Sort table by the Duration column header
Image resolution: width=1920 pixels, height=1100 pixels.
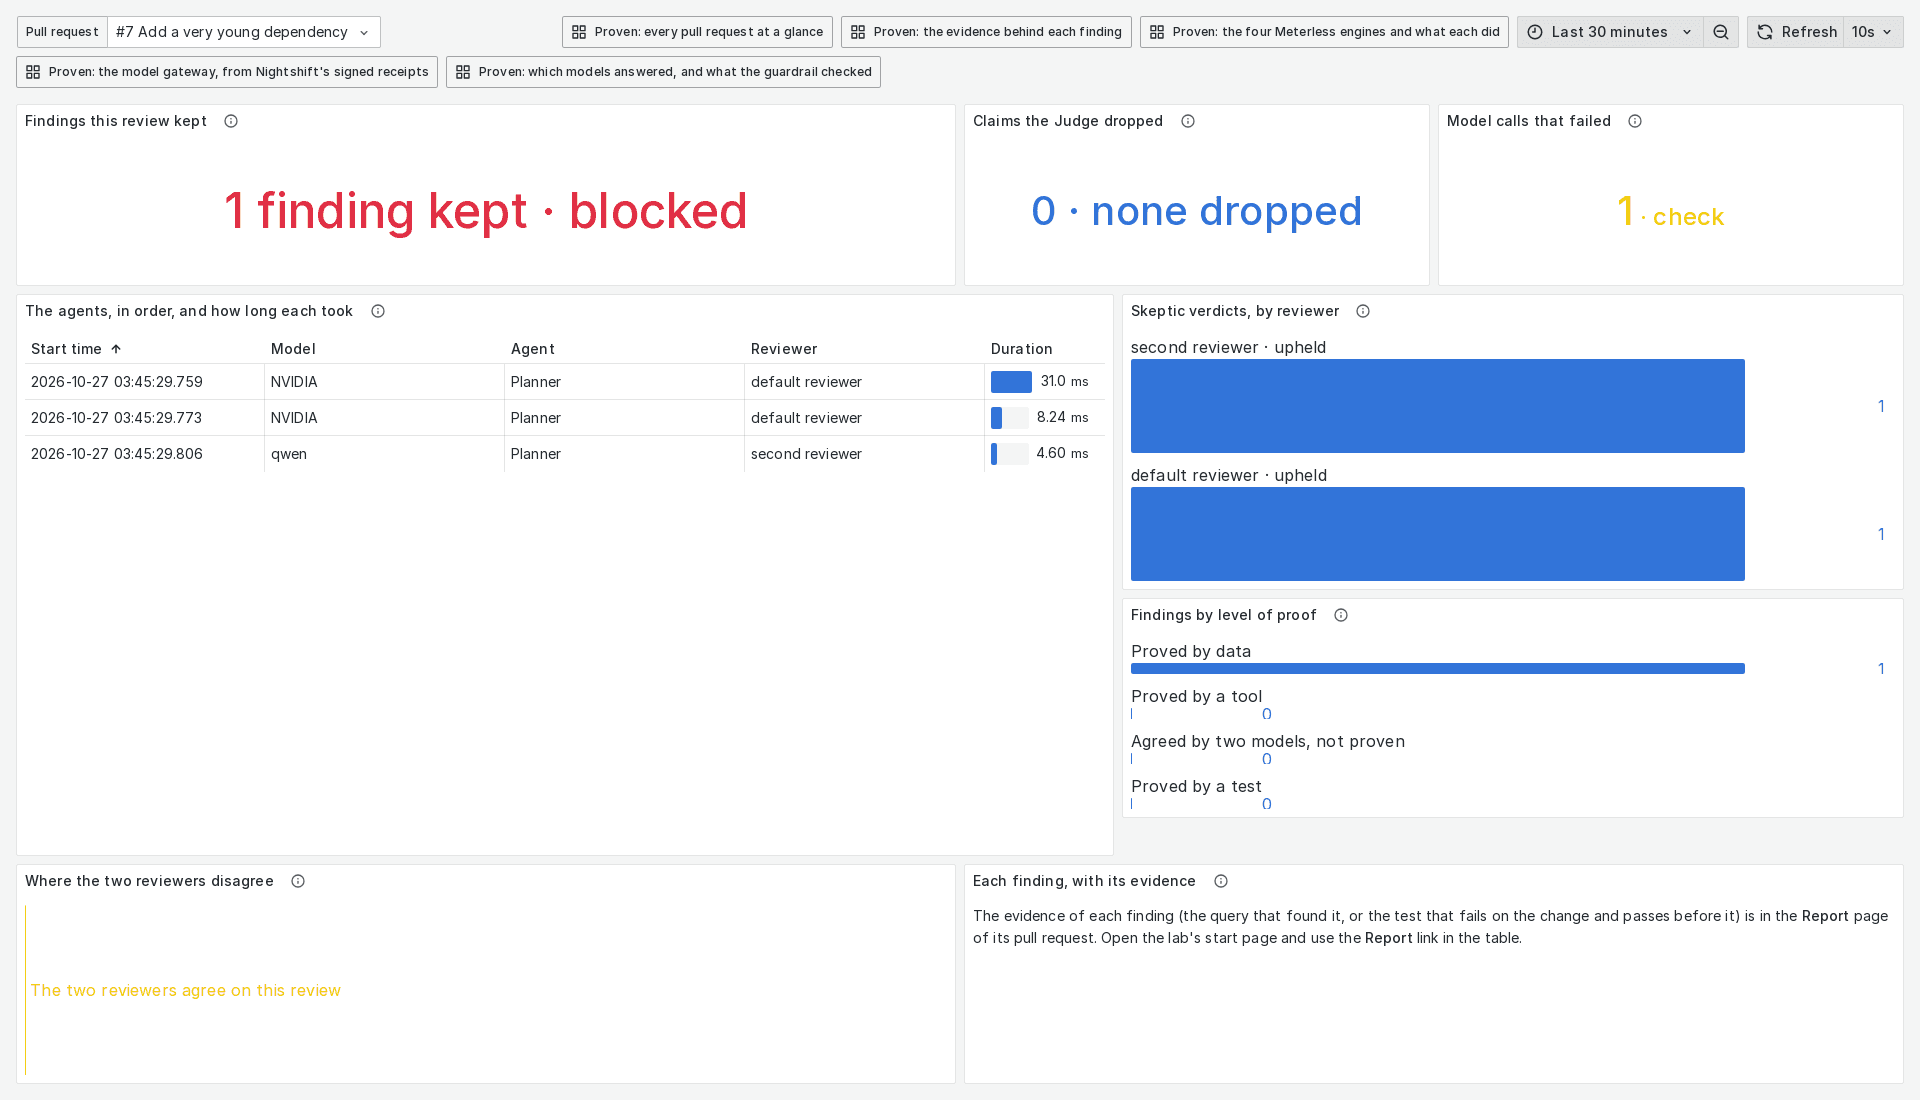pyautogui.click(x=1022, y=349)
